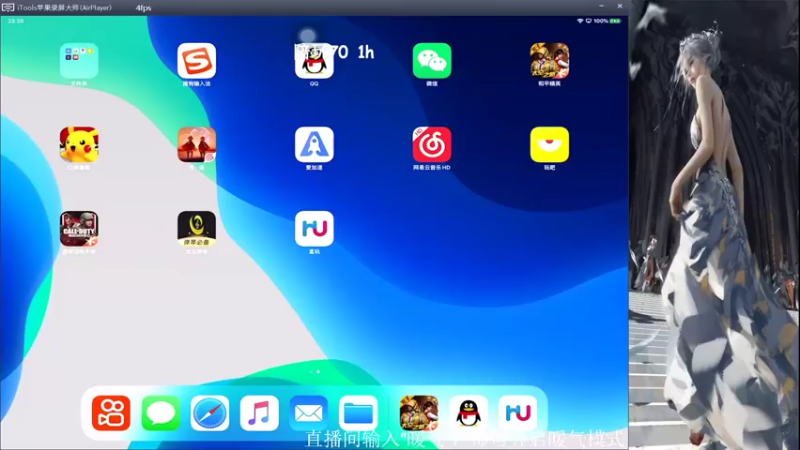Open the game with two red-robed figures

click(196, 145)
